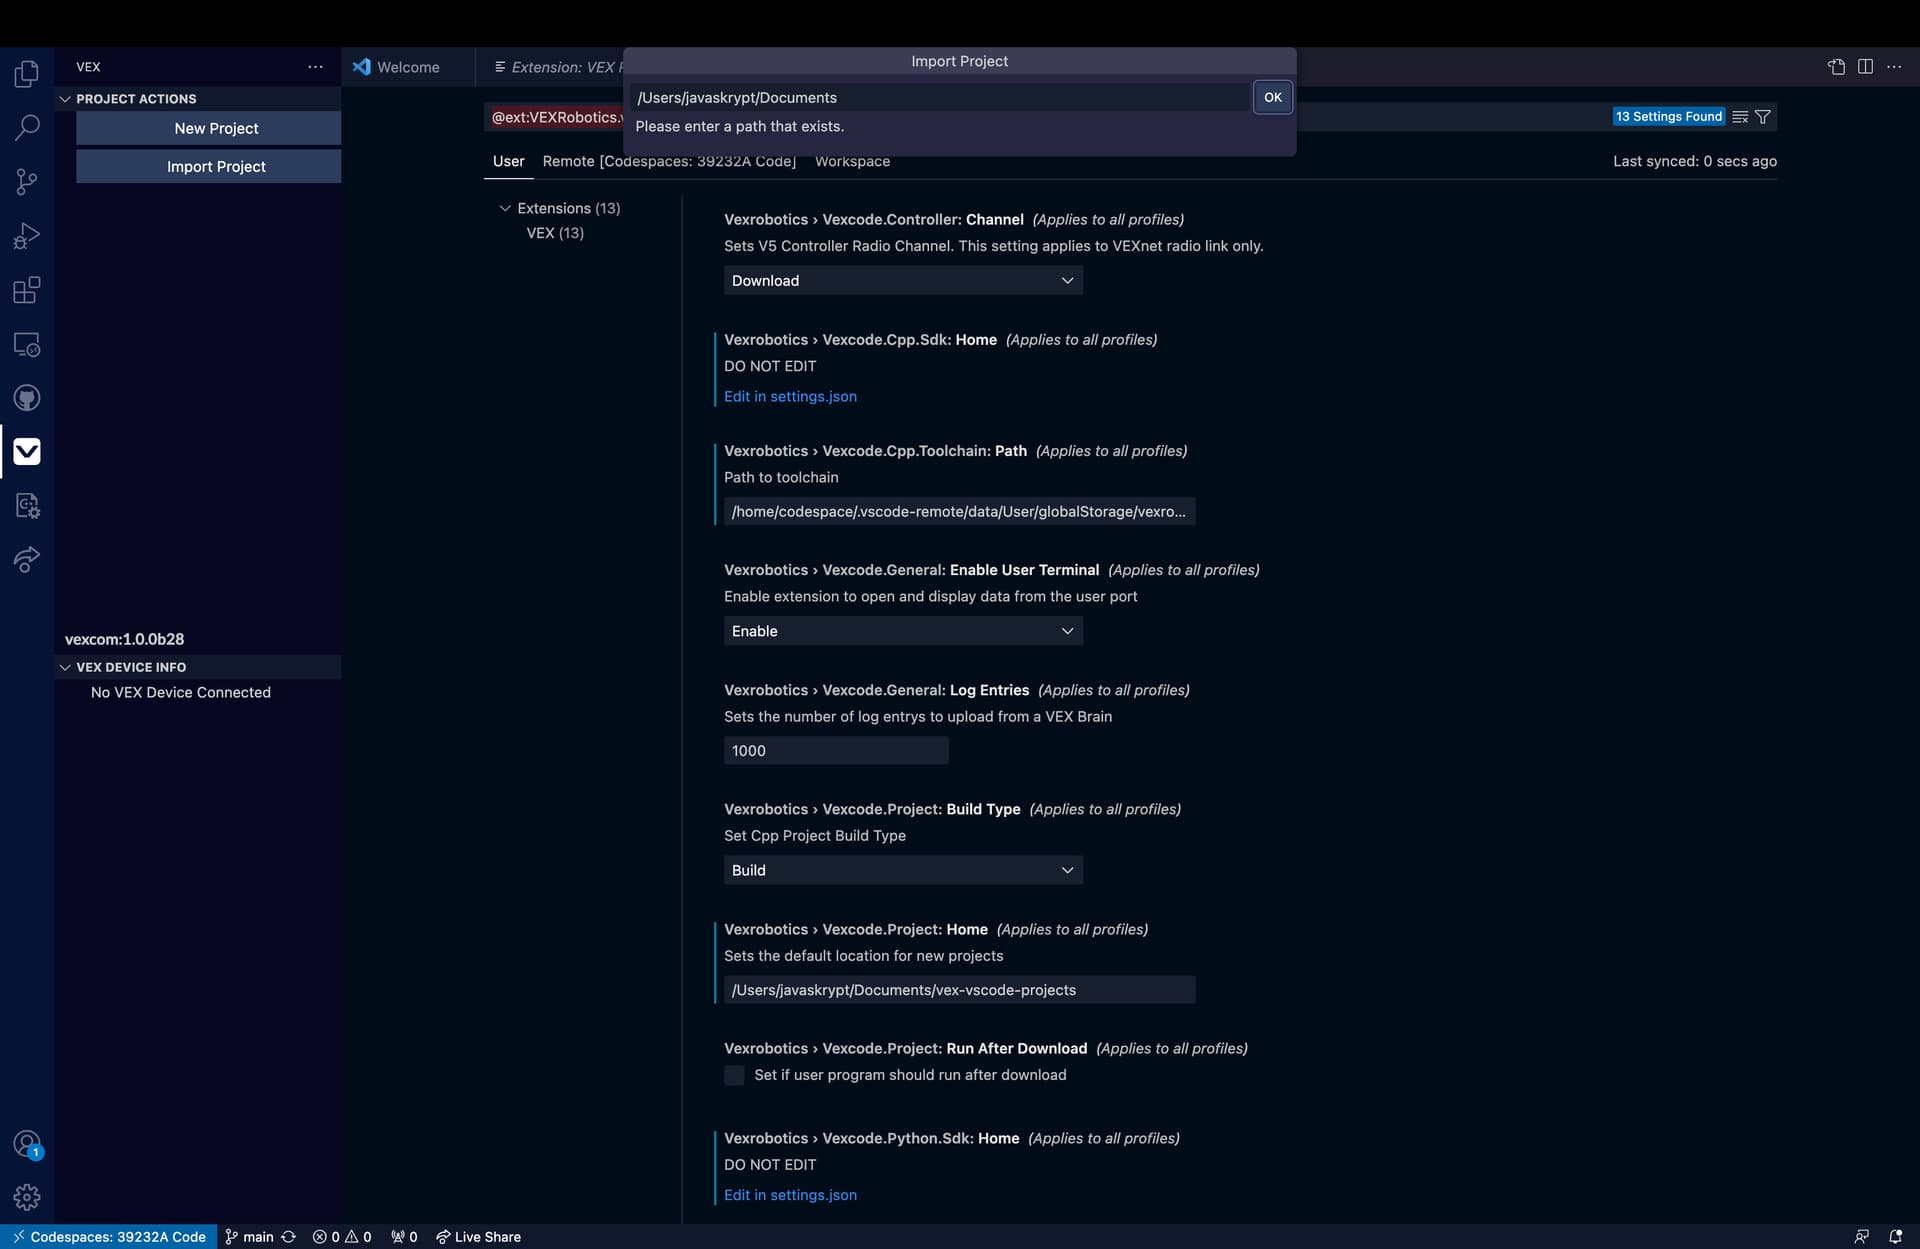Open the settings filter funnel icon

1763,117
